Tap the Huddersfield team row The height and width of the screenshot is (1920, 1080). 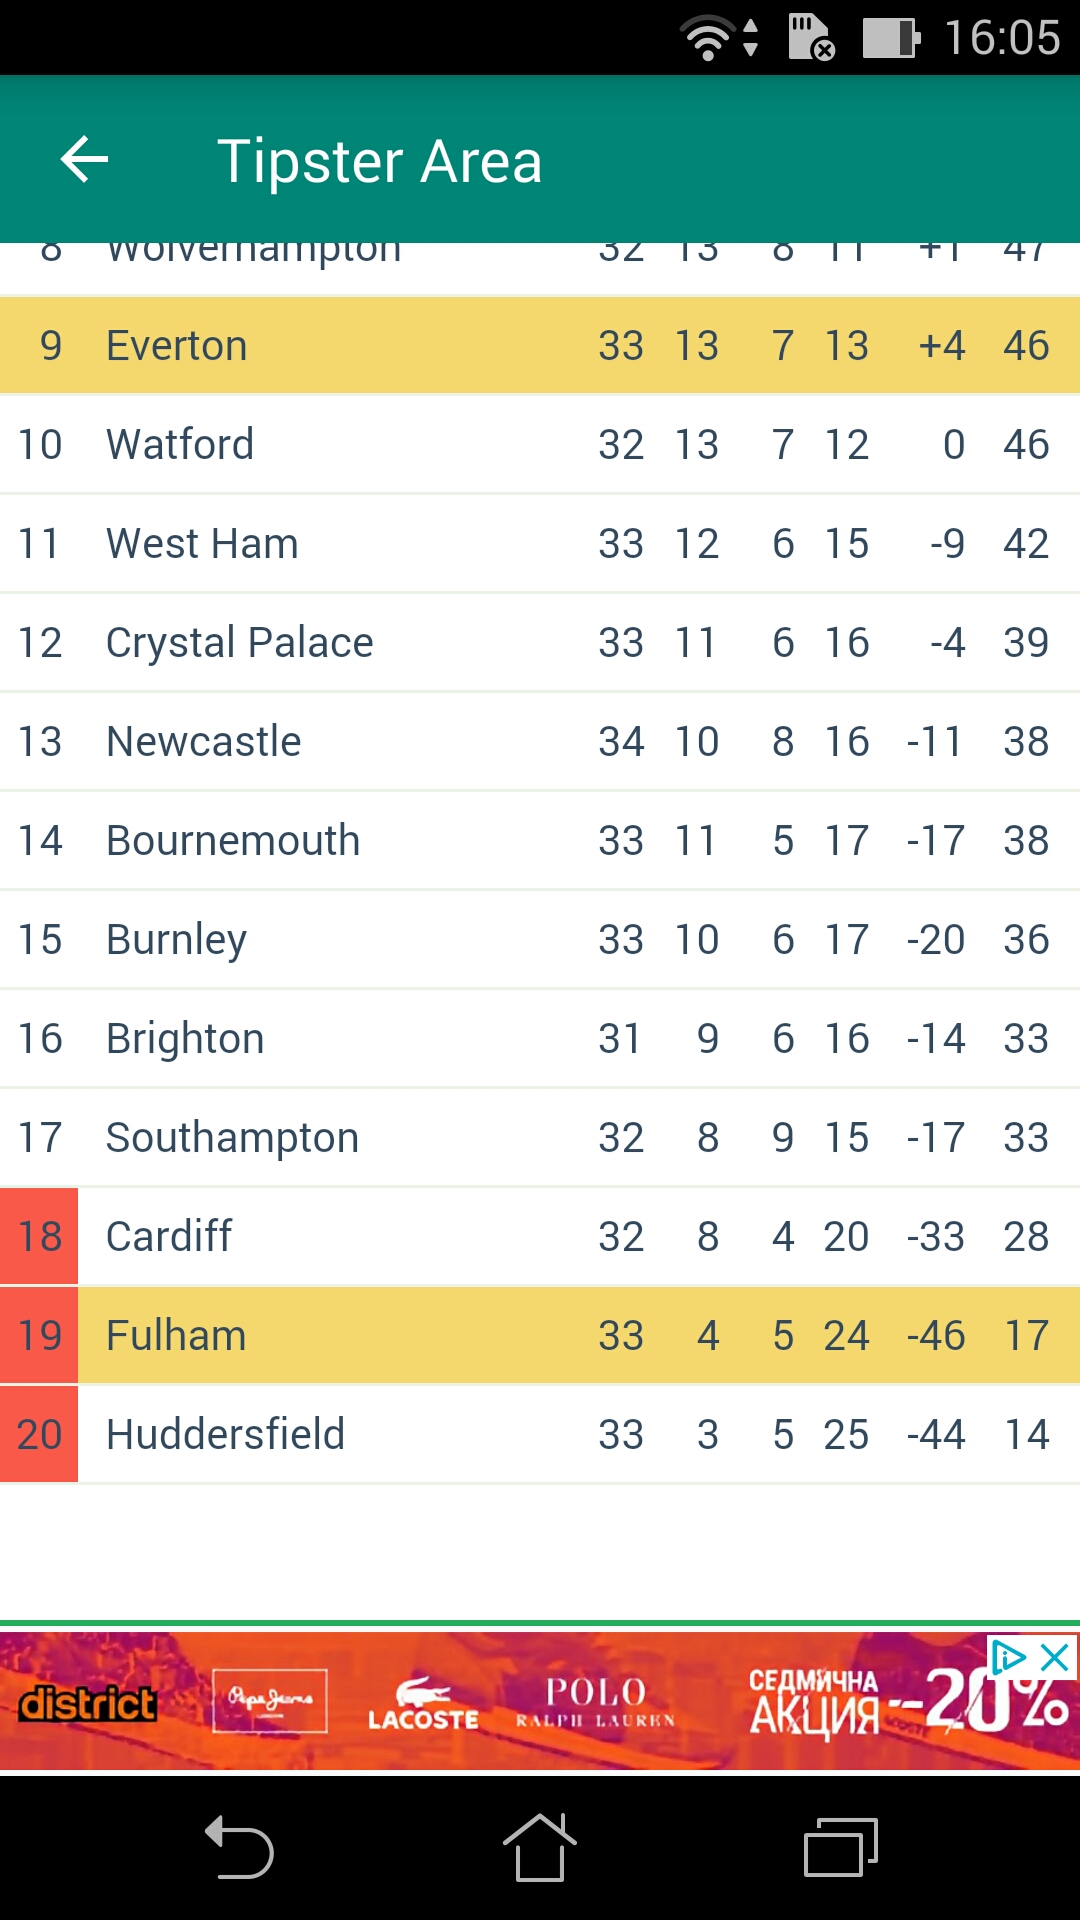click(x=540, y=1434)
